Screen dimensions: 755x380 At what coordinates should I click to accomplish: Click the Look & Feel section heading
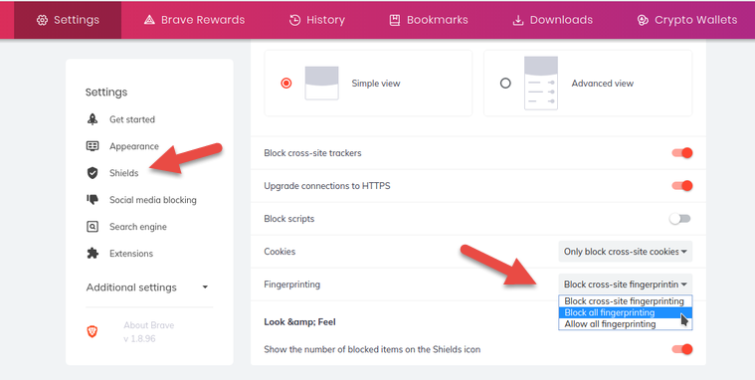pyautogui.click(x=299, y=322)
